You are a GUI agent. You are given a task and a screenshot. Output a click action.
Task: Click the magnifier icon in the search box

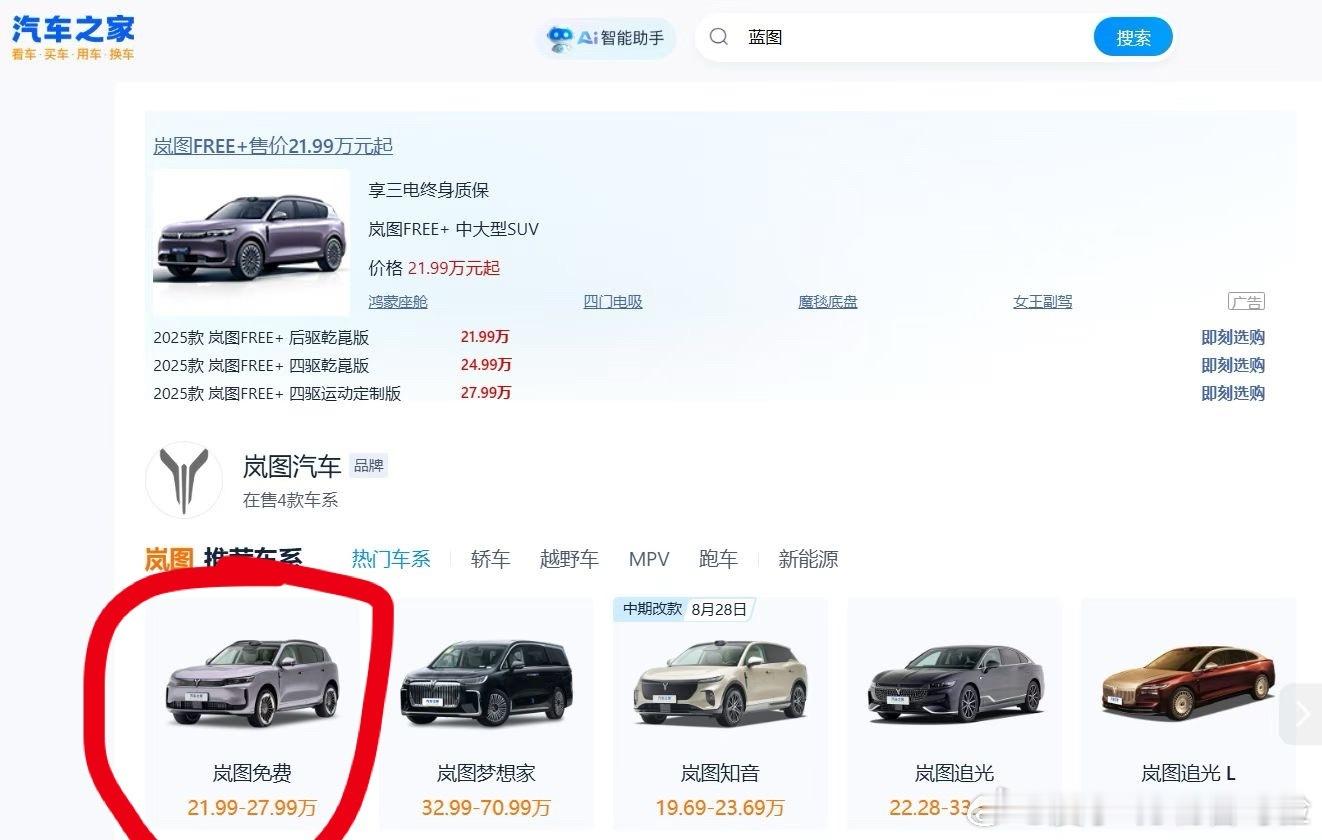click(718, 37)
